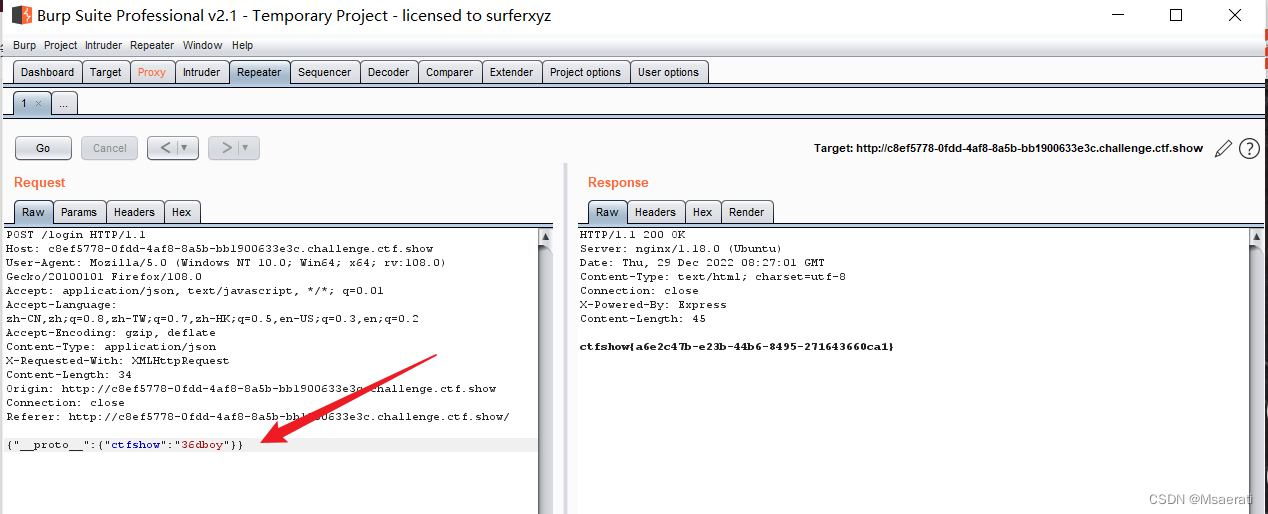Add a new Repeater tab with the ... tab
Viewport: 1268px width, 514px height.
(63, 103)
